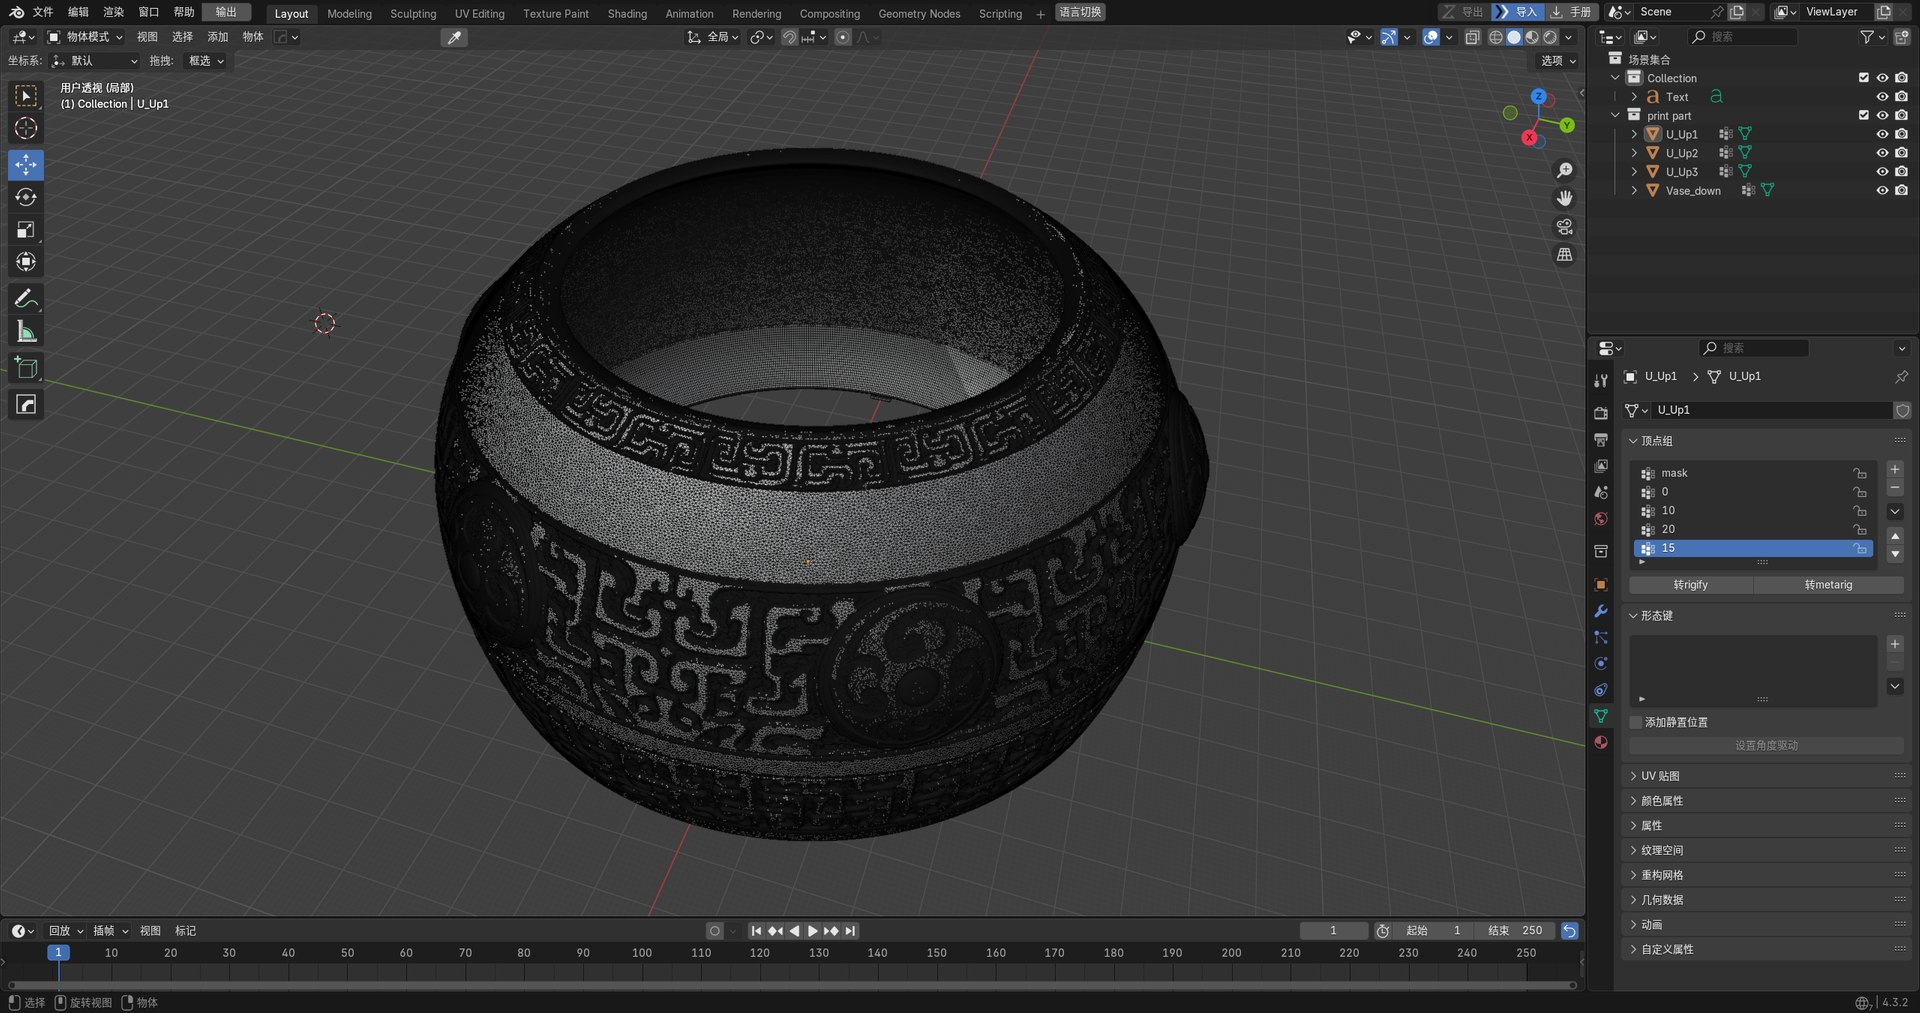Click the 转rigify button
1920x1013 pixels.
pos(1691,585)
